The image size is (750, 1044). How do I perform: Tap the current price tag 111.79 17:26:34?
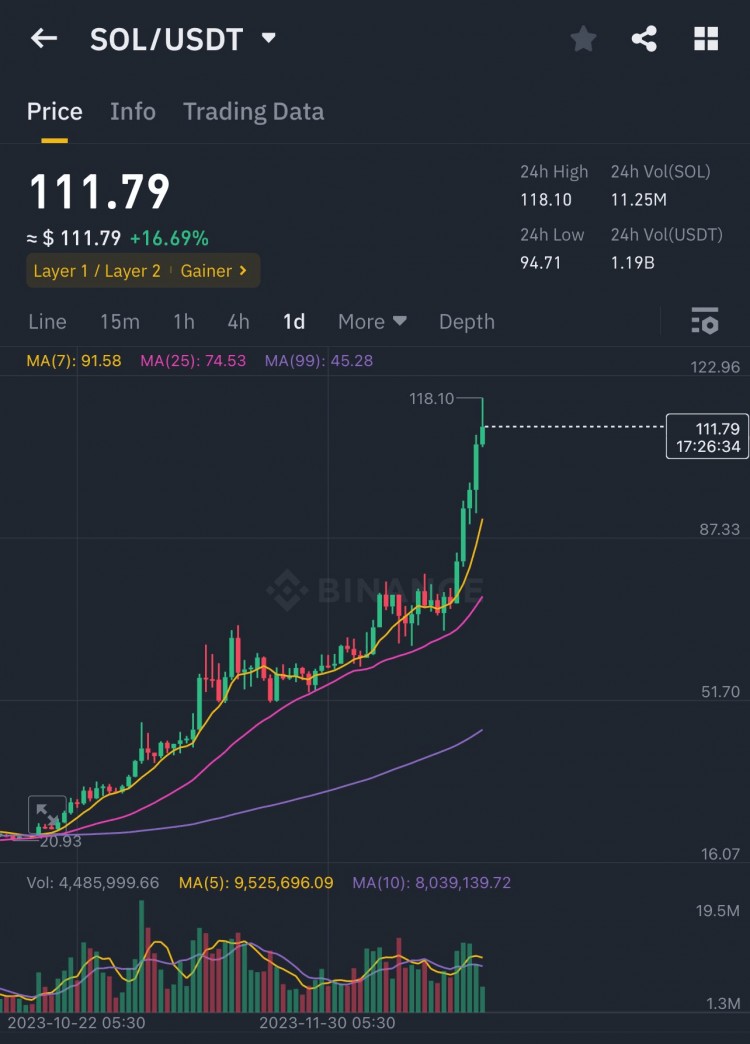pyautogui.click(x=707, y=437)
